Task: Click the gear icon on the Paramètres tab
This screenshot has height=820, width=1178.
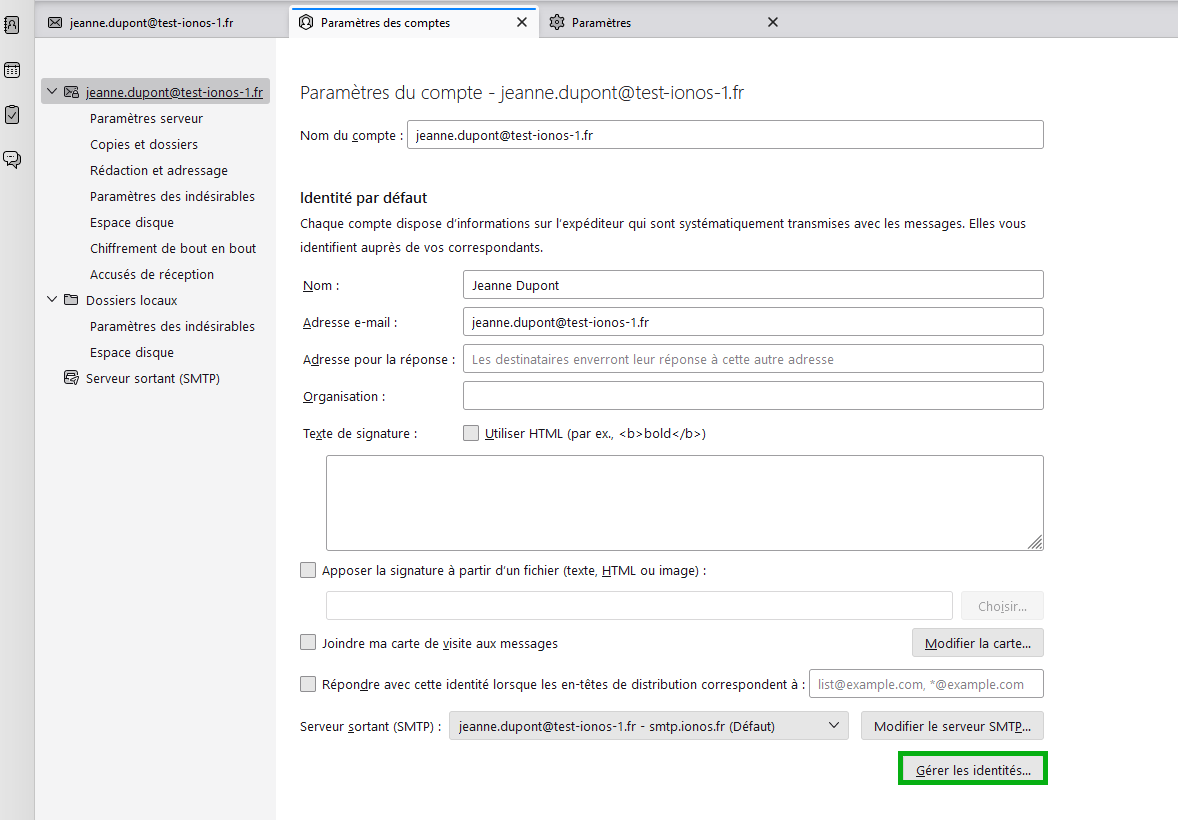Action: (x=557, y=23)
